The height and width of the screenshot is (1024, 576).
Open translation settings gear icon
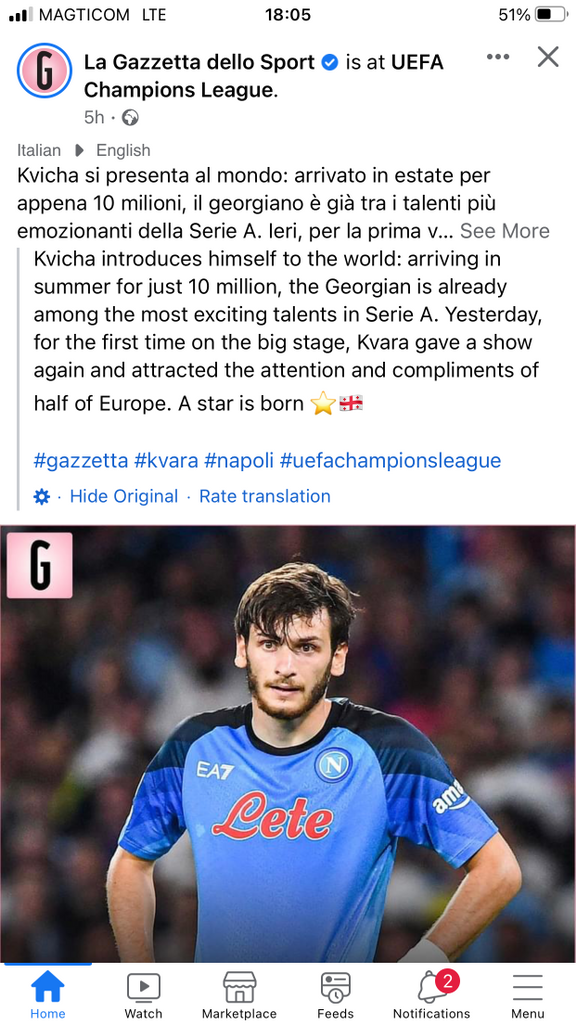click(x=41, y=497)
